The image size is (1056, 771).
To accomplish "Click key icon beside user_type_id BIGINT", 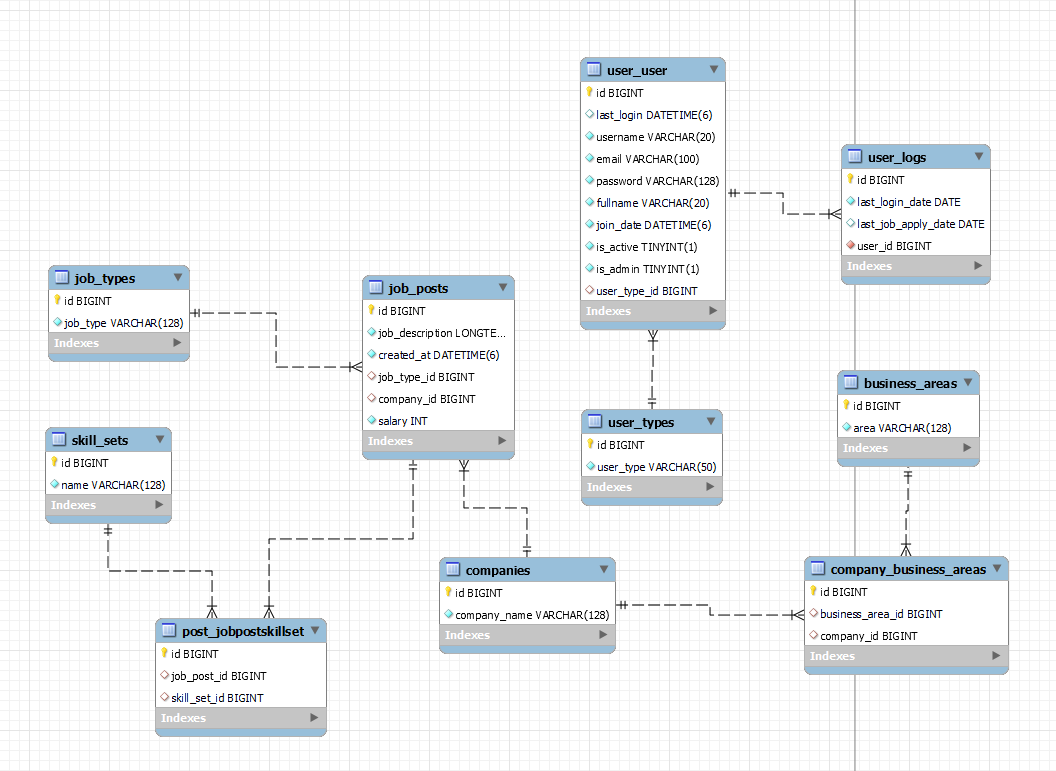I will point(589,290).
